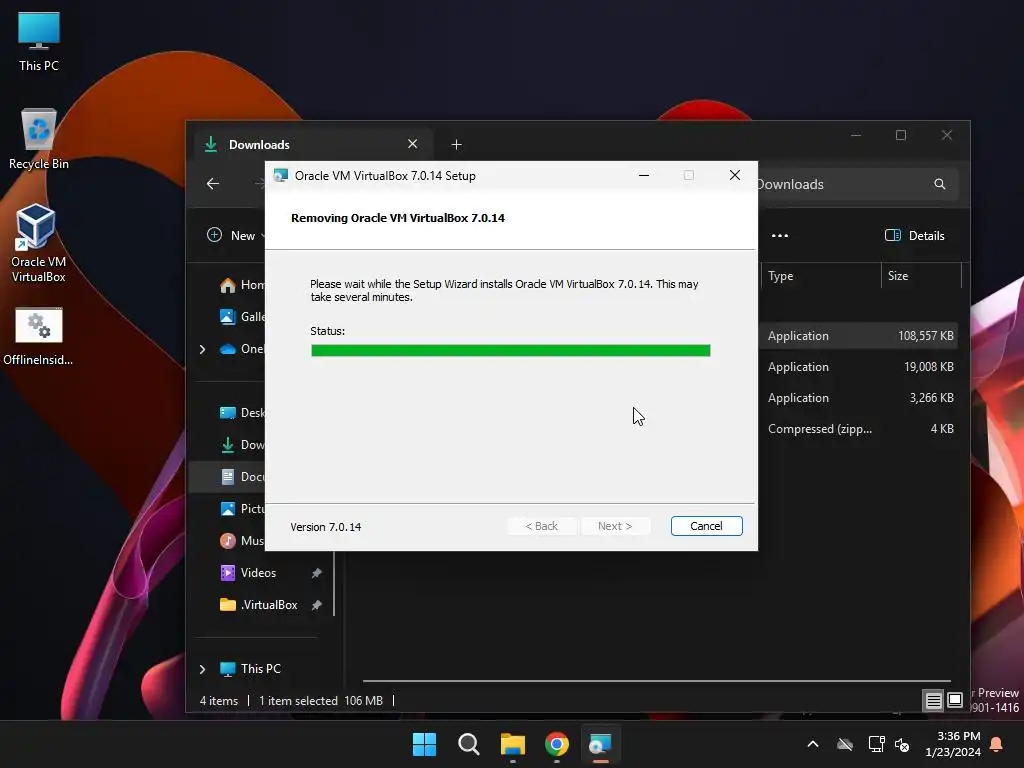
Task: Open OneDrive in navigation pane
Action: pyautogui.click(x=242, y=349)
